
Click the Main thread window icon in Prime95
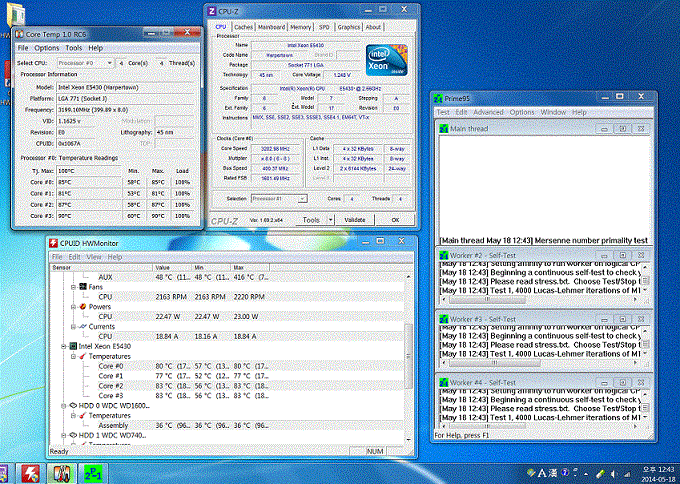[444, 128]
